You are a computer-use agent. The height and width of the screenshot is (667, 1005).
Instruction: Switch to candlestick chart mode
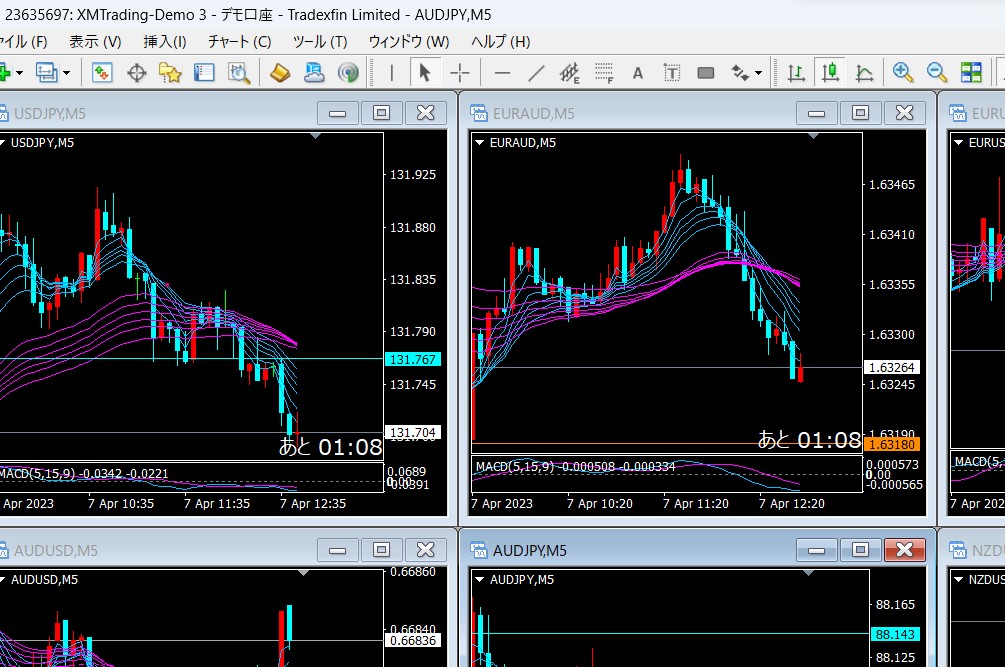pos(830,72)
